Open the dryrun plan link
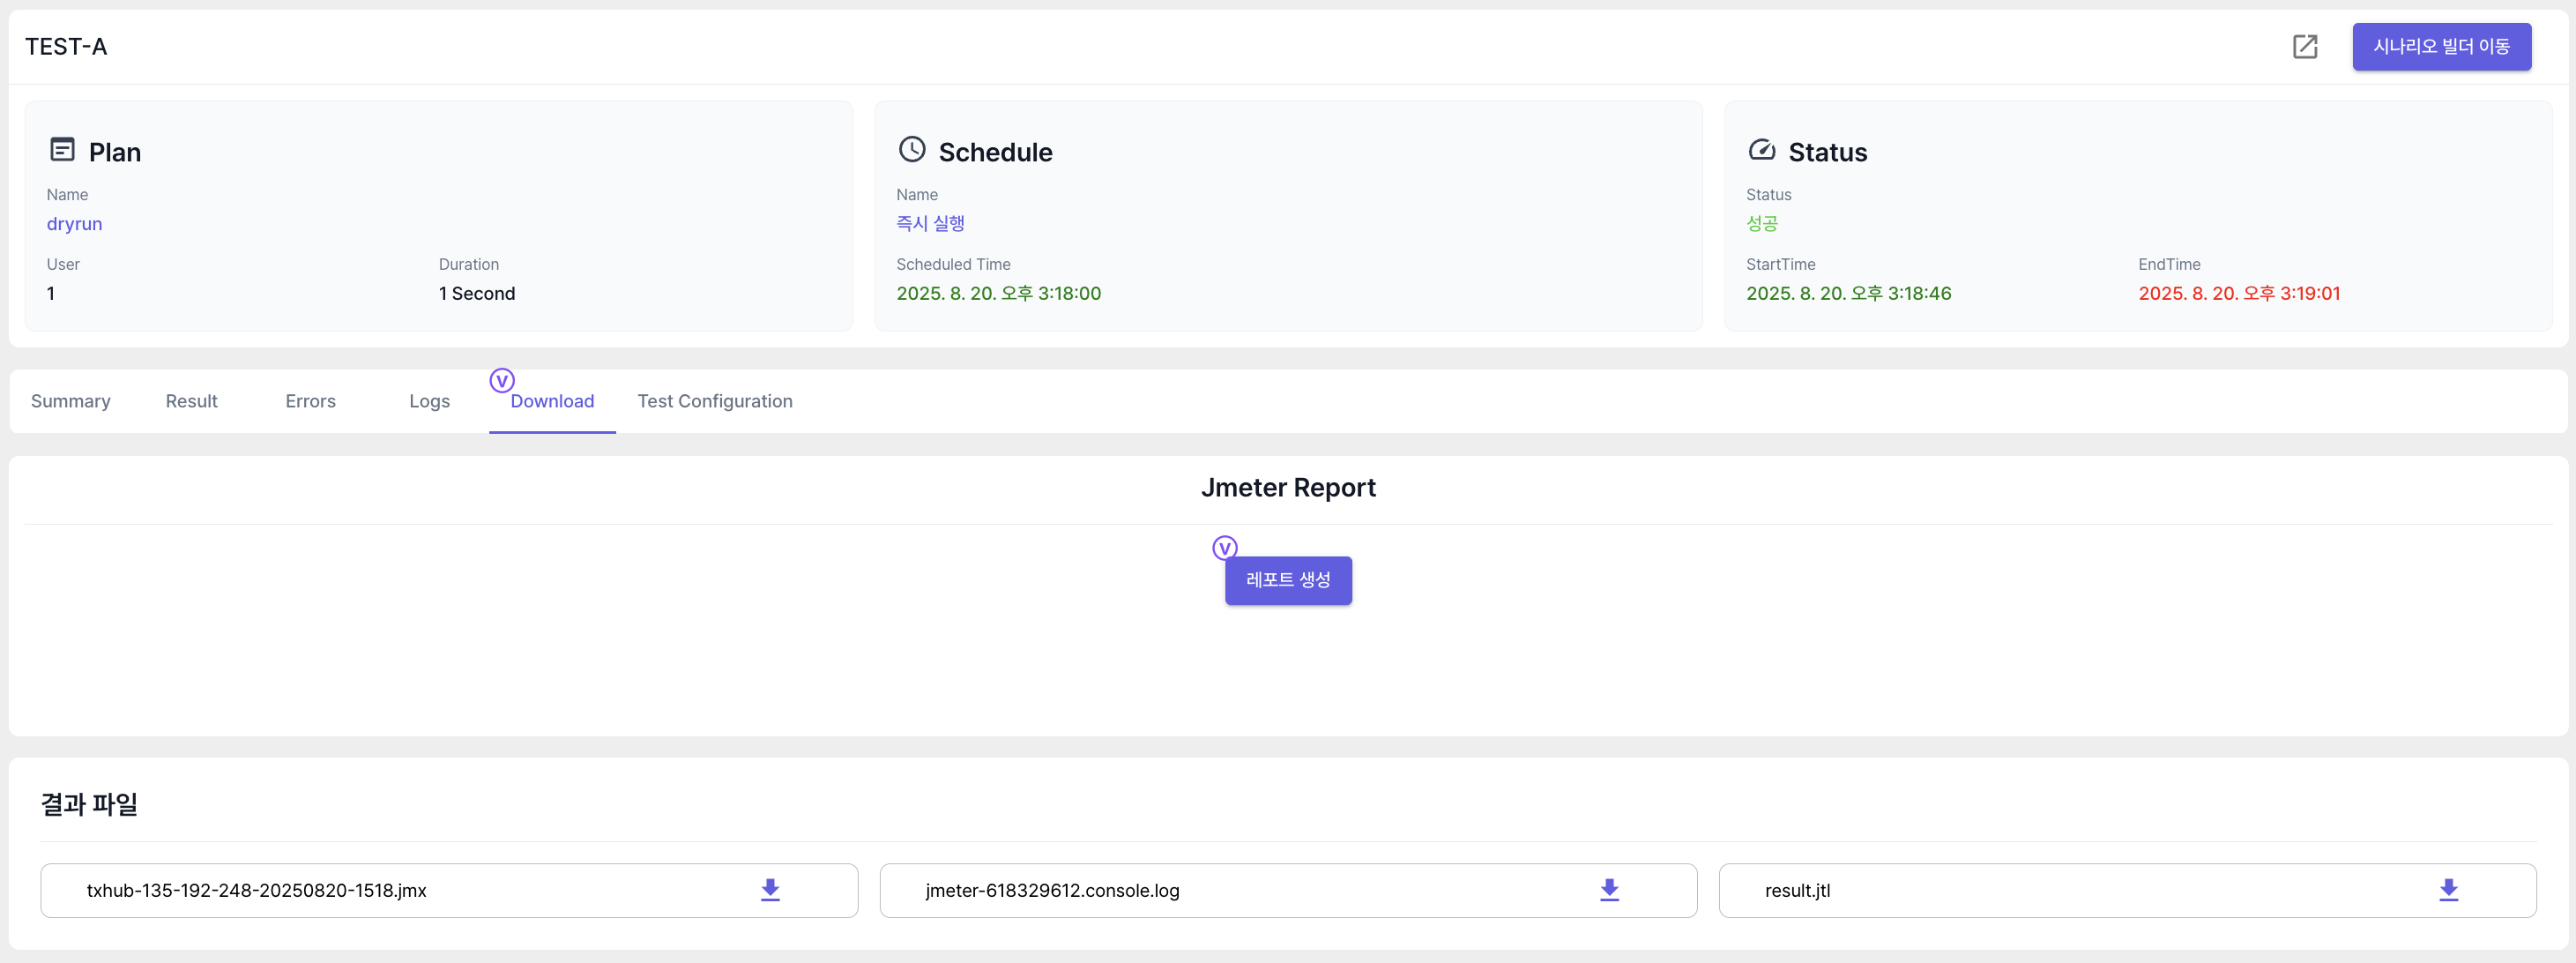This screenshot has height=963, width=2576. 74,224
